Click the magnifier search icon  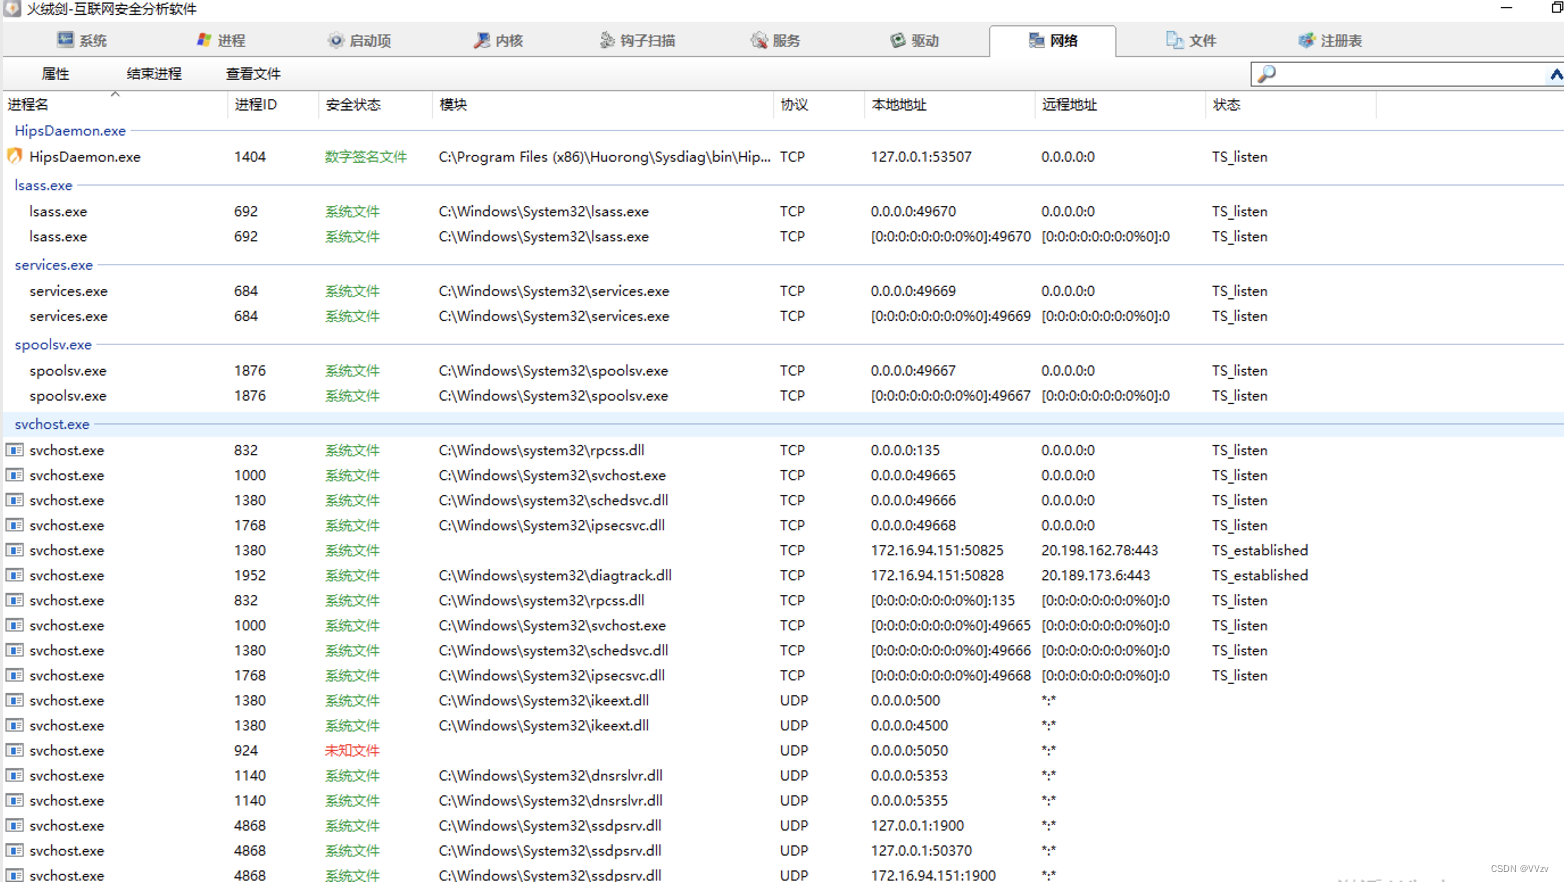click(1267, 74)
